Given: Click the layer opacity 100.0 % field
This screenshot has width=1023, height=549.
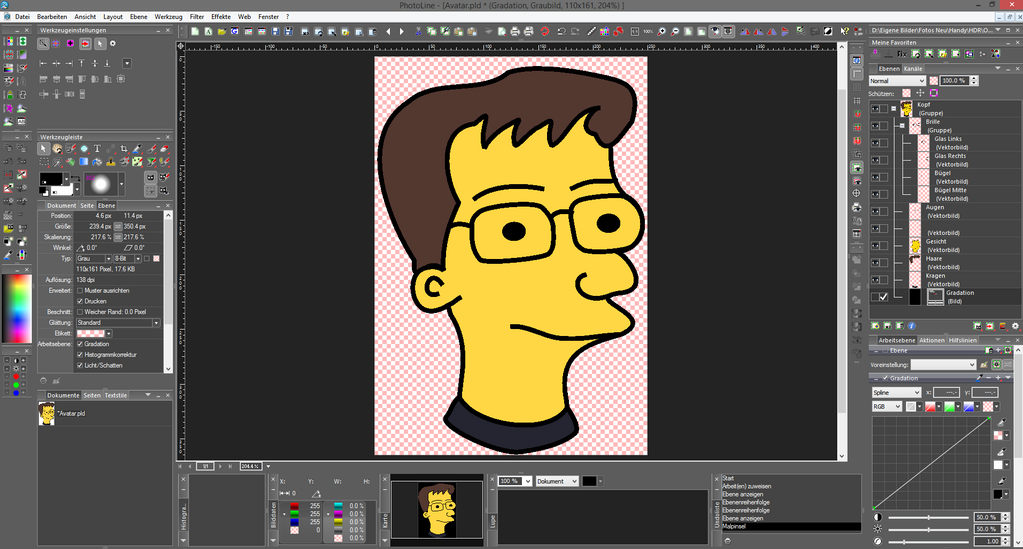Looking at the screenshot, I should click(954, 81).
